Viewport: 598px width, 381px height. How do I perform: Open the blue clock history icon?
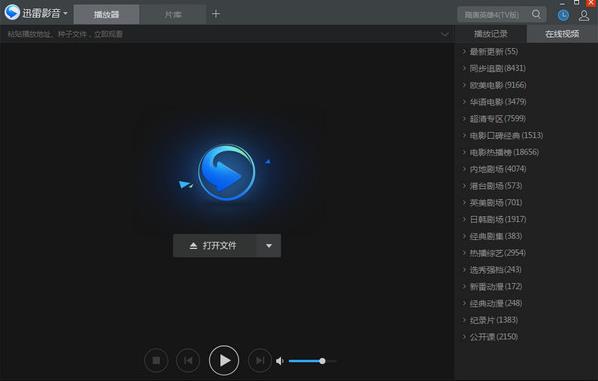(x=563, y=15)
